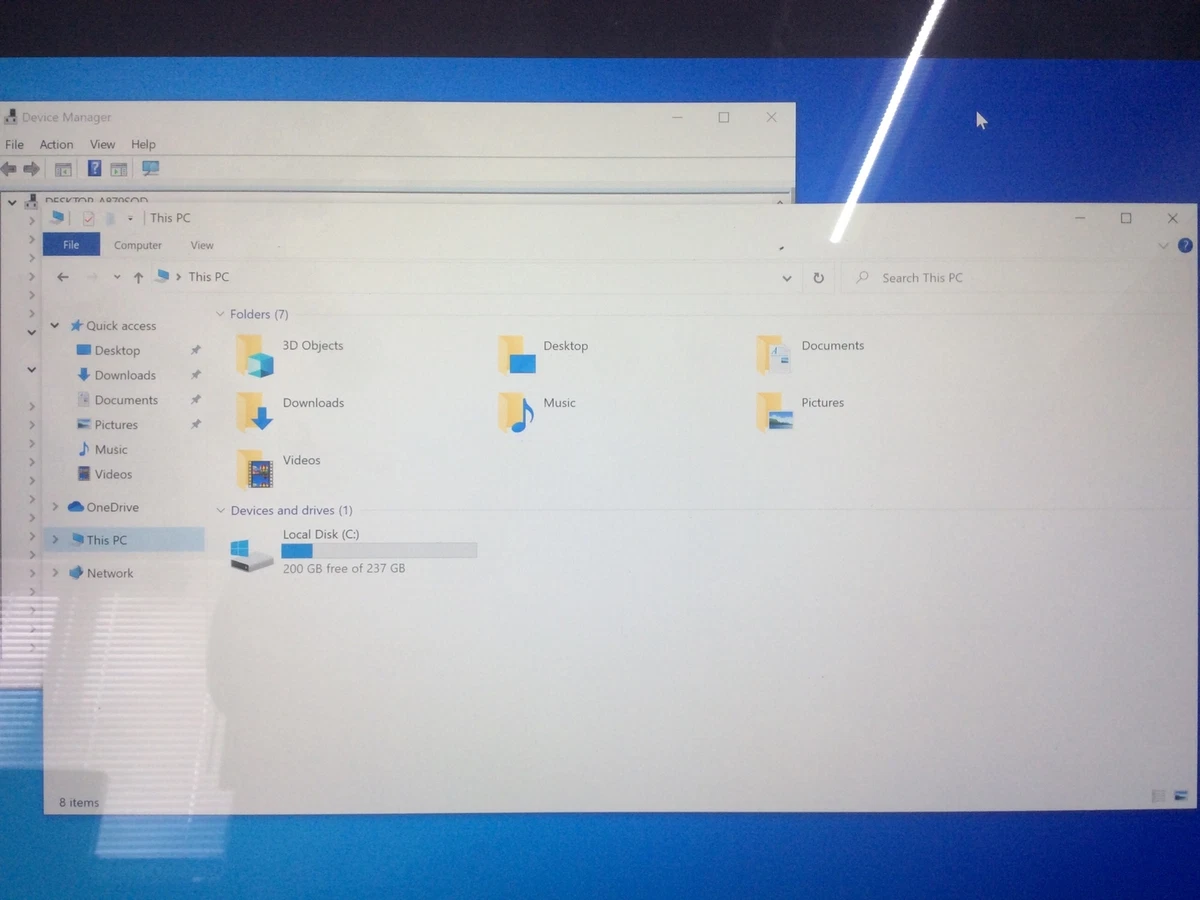Screen dimensions: 1200x900
Task: Open address bar history dropdown
Action: (x=787, y=279)
